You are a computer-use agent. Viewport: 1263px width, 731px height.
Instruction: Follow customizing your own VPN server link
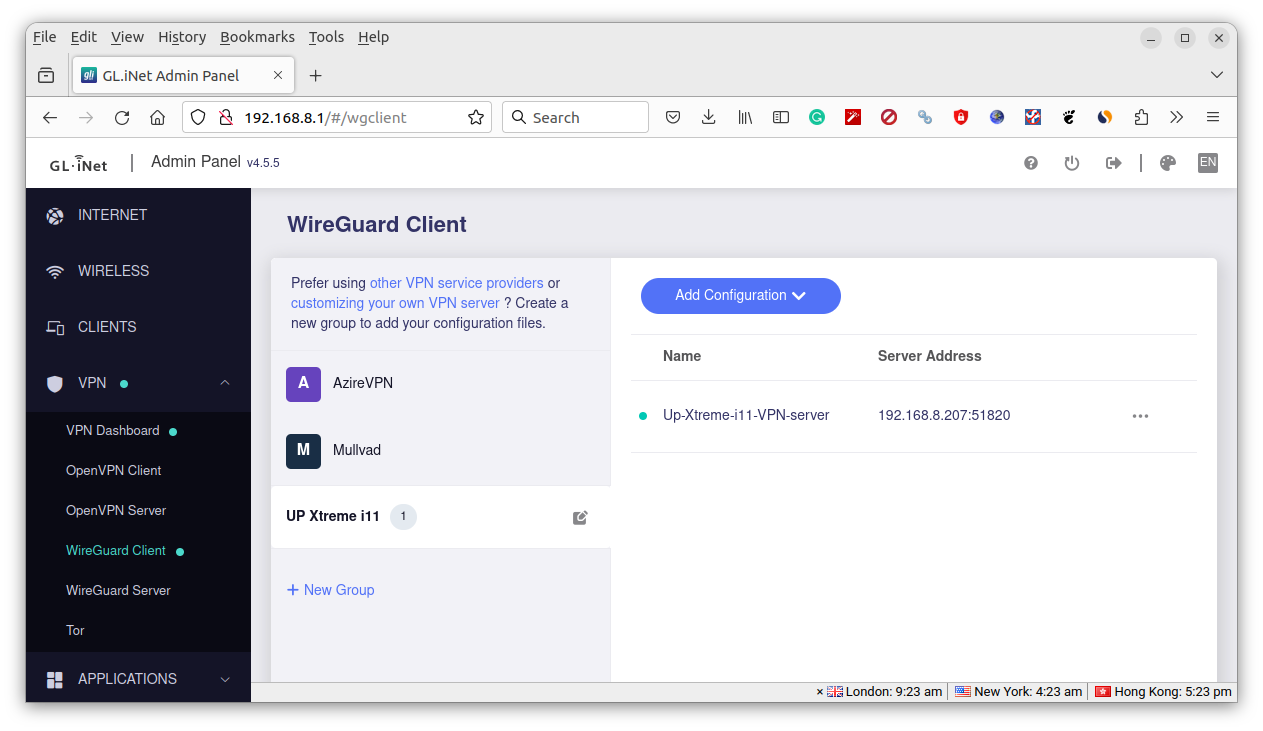point(395,303)
